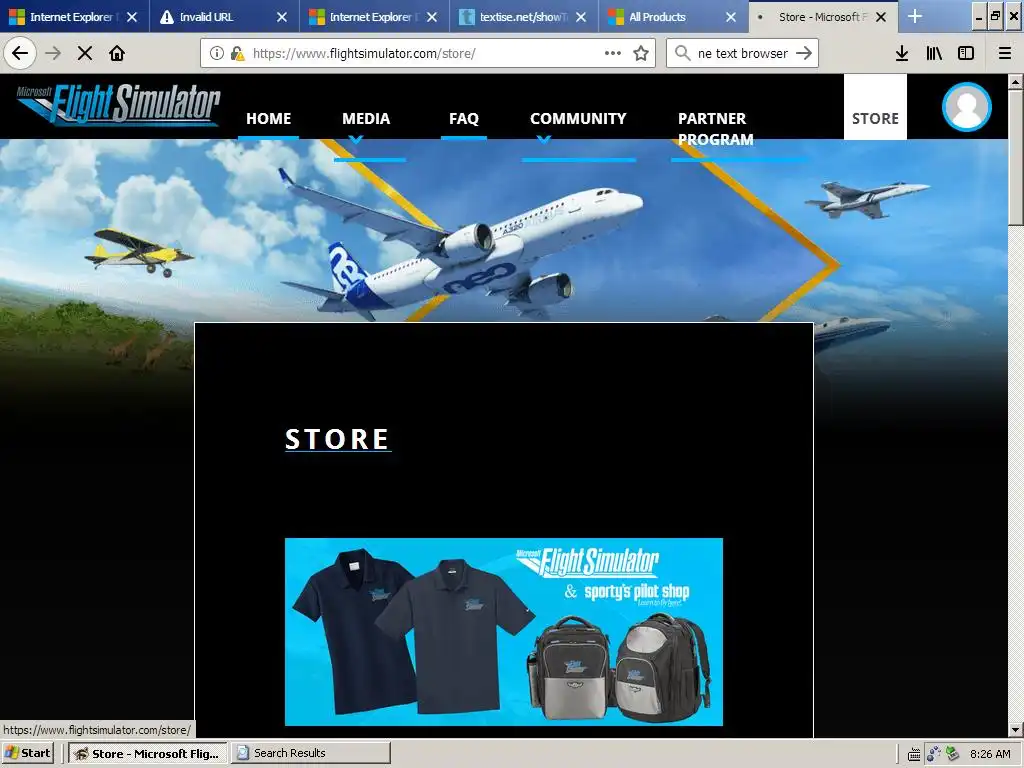Click the network icon in system tray
The image size is (1024, 768).
coord(934,754)
